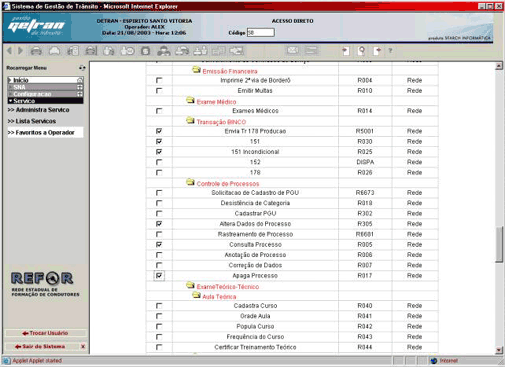Click the stamp-with-clock toolbar icon
Screen dimensions: 505x367
click(x=127, y=51)
